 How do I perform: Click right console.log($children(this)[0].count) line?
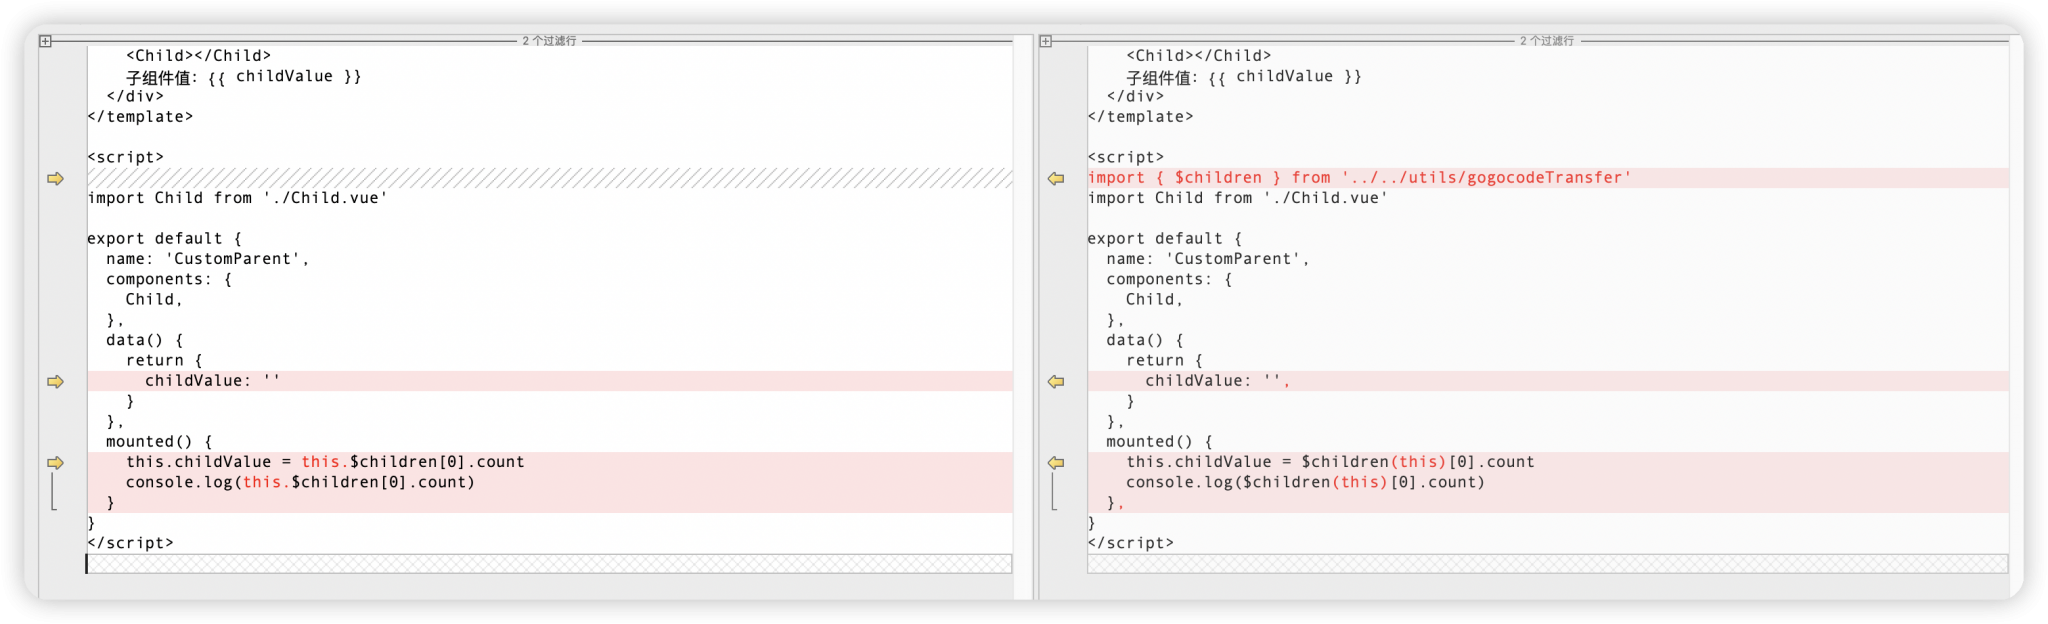[x=1305, y=483]
